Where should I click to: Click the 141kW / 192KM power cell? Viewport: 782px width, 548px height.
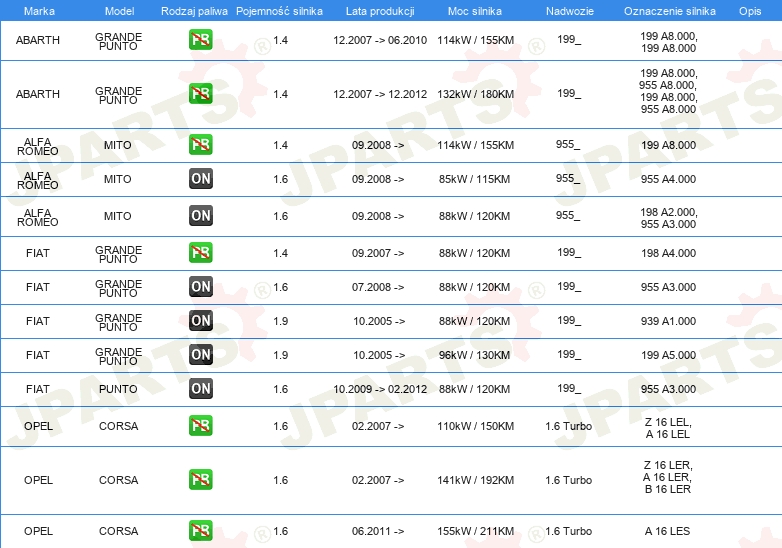coord(475,480)
